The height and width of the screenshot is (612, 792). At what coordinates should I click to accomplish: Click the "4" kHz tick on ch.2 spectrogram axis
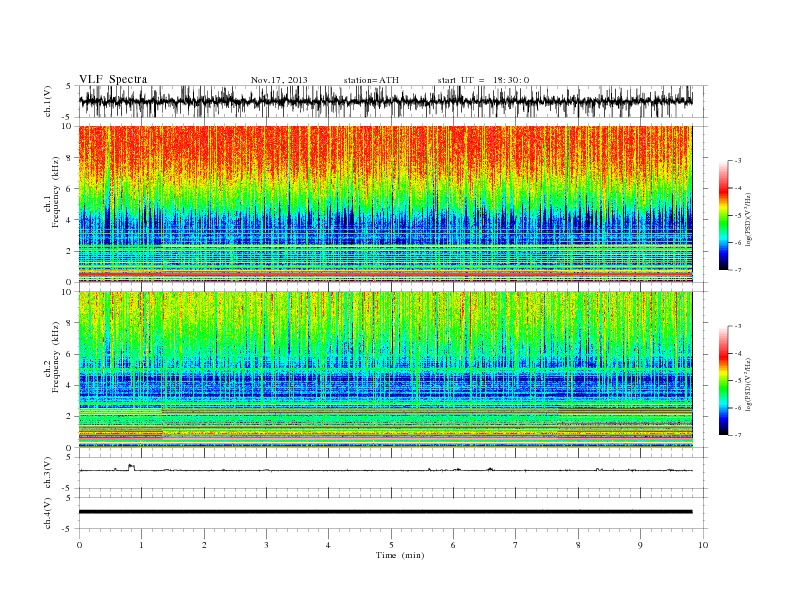(70, 386)
